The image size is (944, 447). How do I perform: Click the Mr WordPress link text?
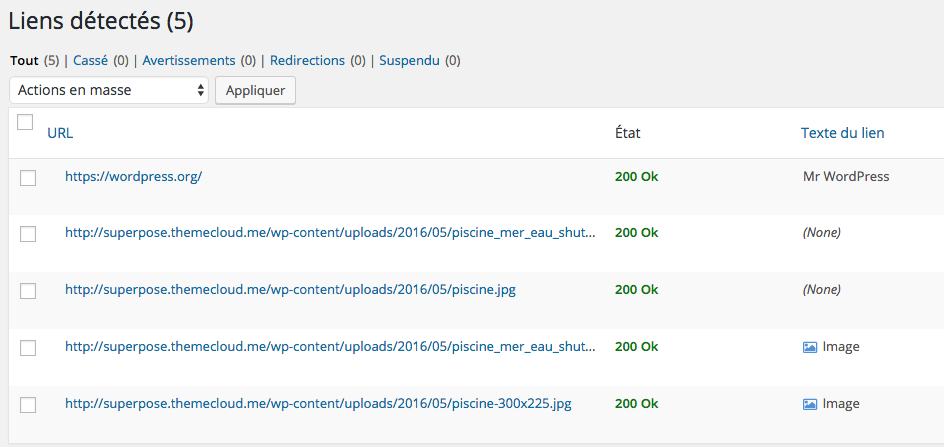point(846,177)
